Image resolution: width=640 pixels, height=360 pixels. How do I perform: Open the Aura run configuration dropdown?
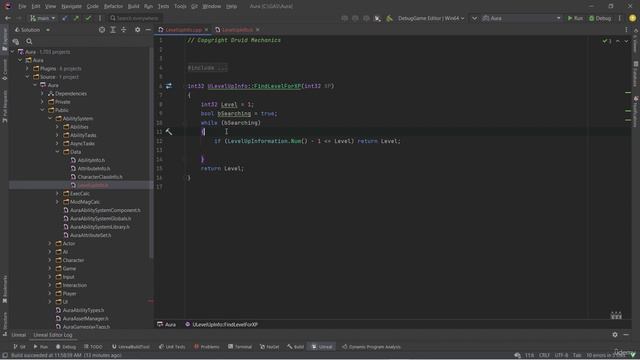click(522, 18)
